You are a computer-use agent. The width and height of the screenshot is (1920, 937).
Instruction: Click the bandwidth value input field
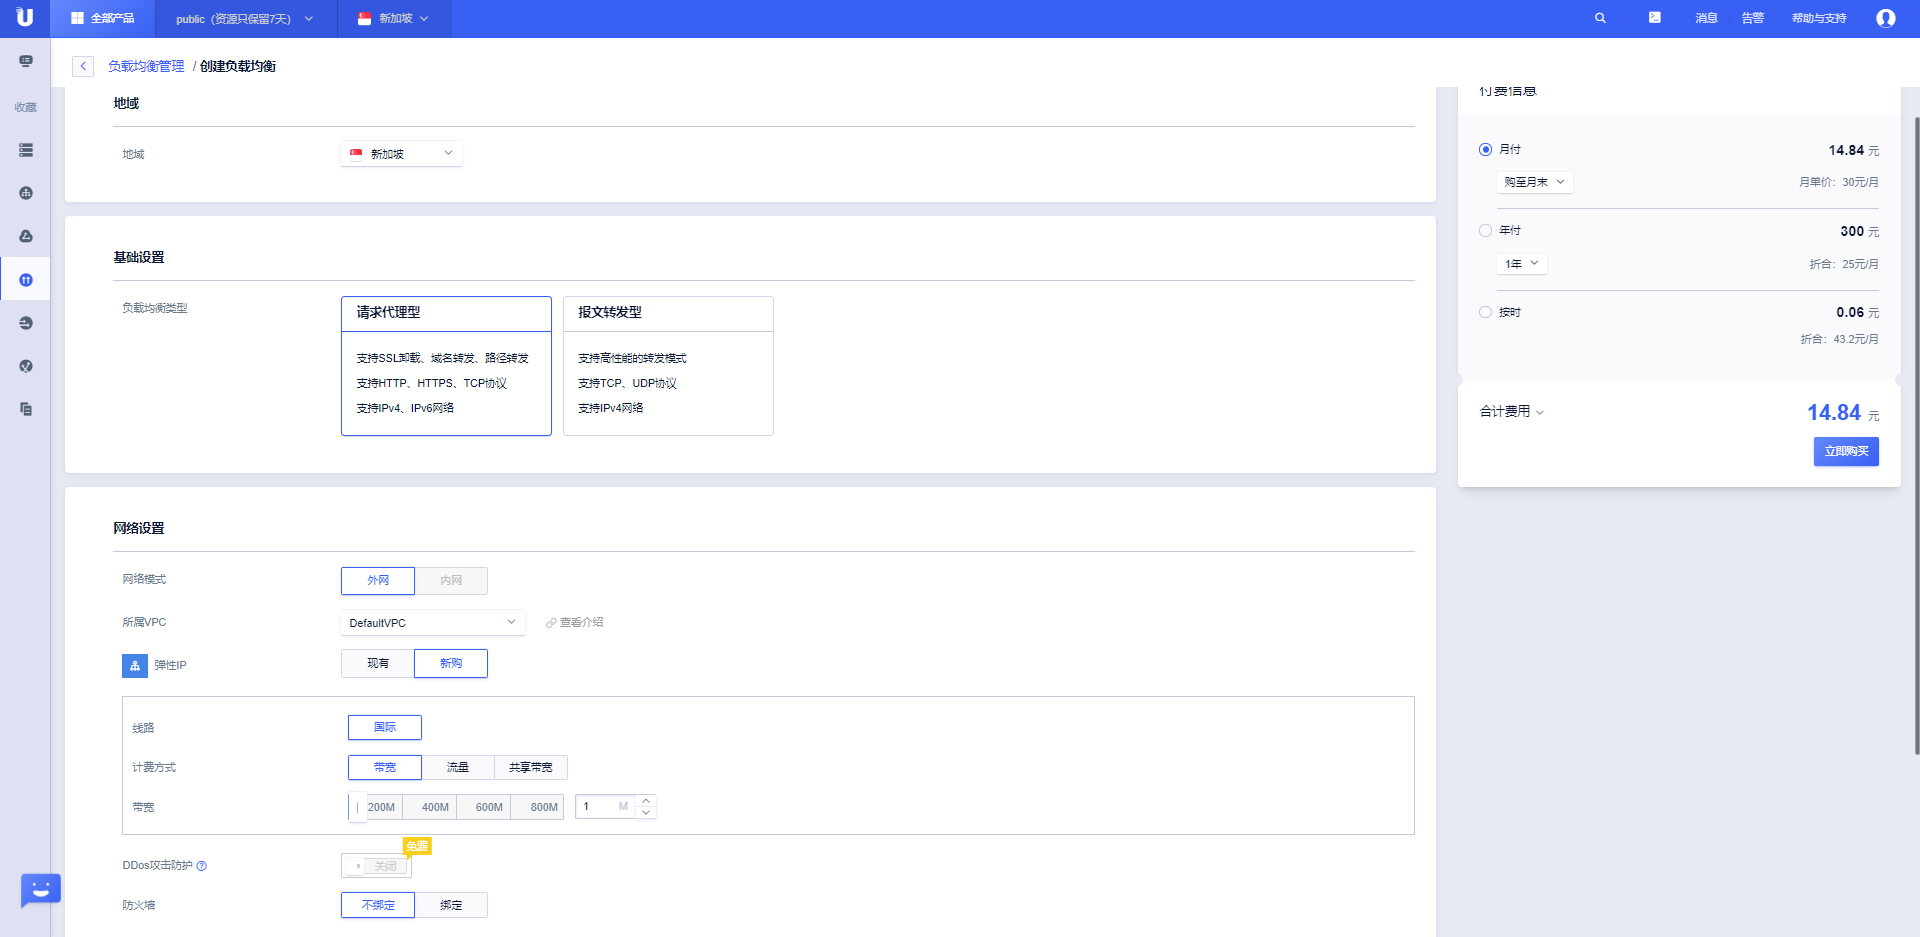tap(598, 807)
